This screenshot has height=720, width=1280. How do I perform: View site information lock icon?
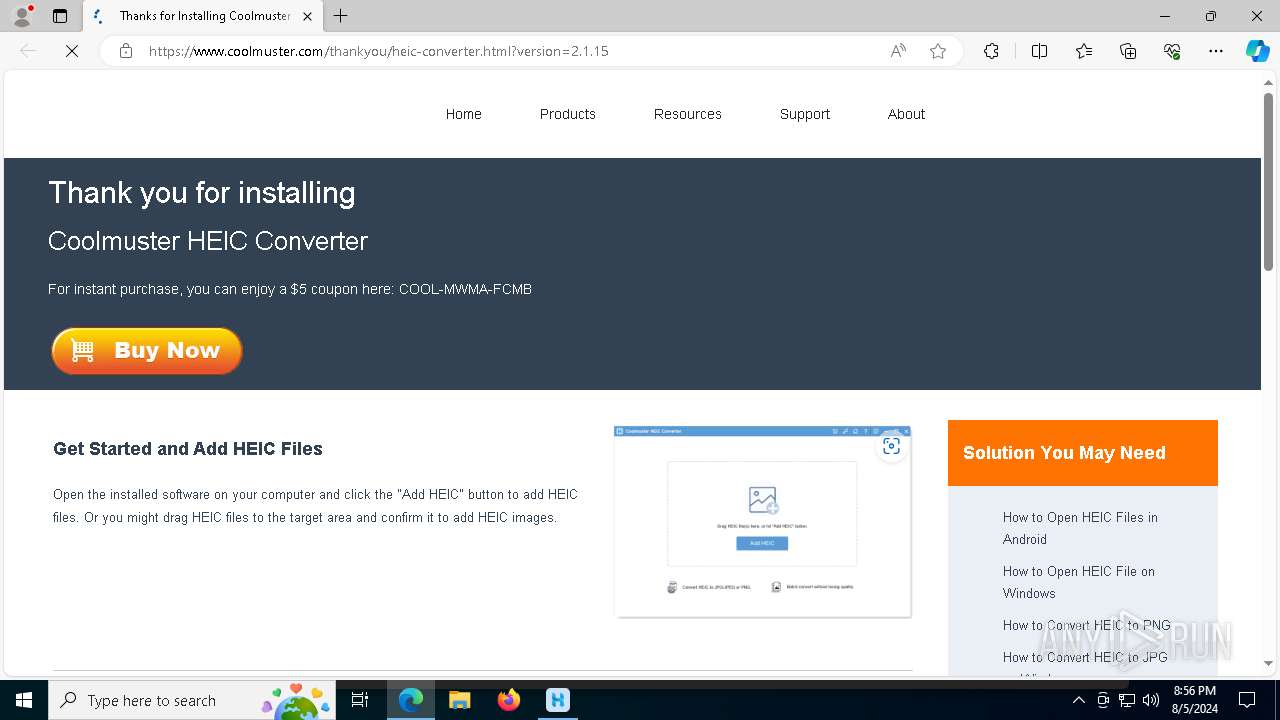[126, 51]
